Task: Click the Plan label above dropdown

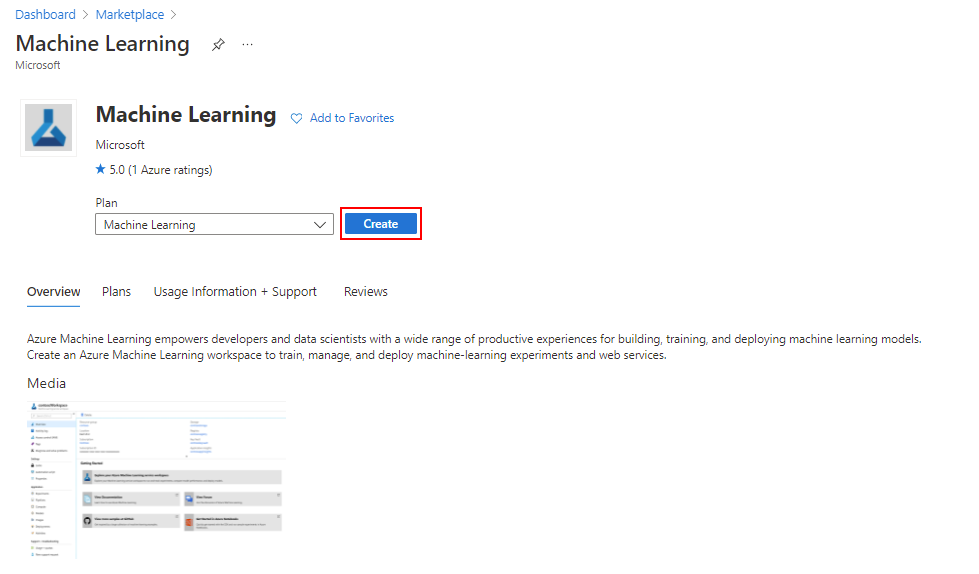Action: coord(106,203)
